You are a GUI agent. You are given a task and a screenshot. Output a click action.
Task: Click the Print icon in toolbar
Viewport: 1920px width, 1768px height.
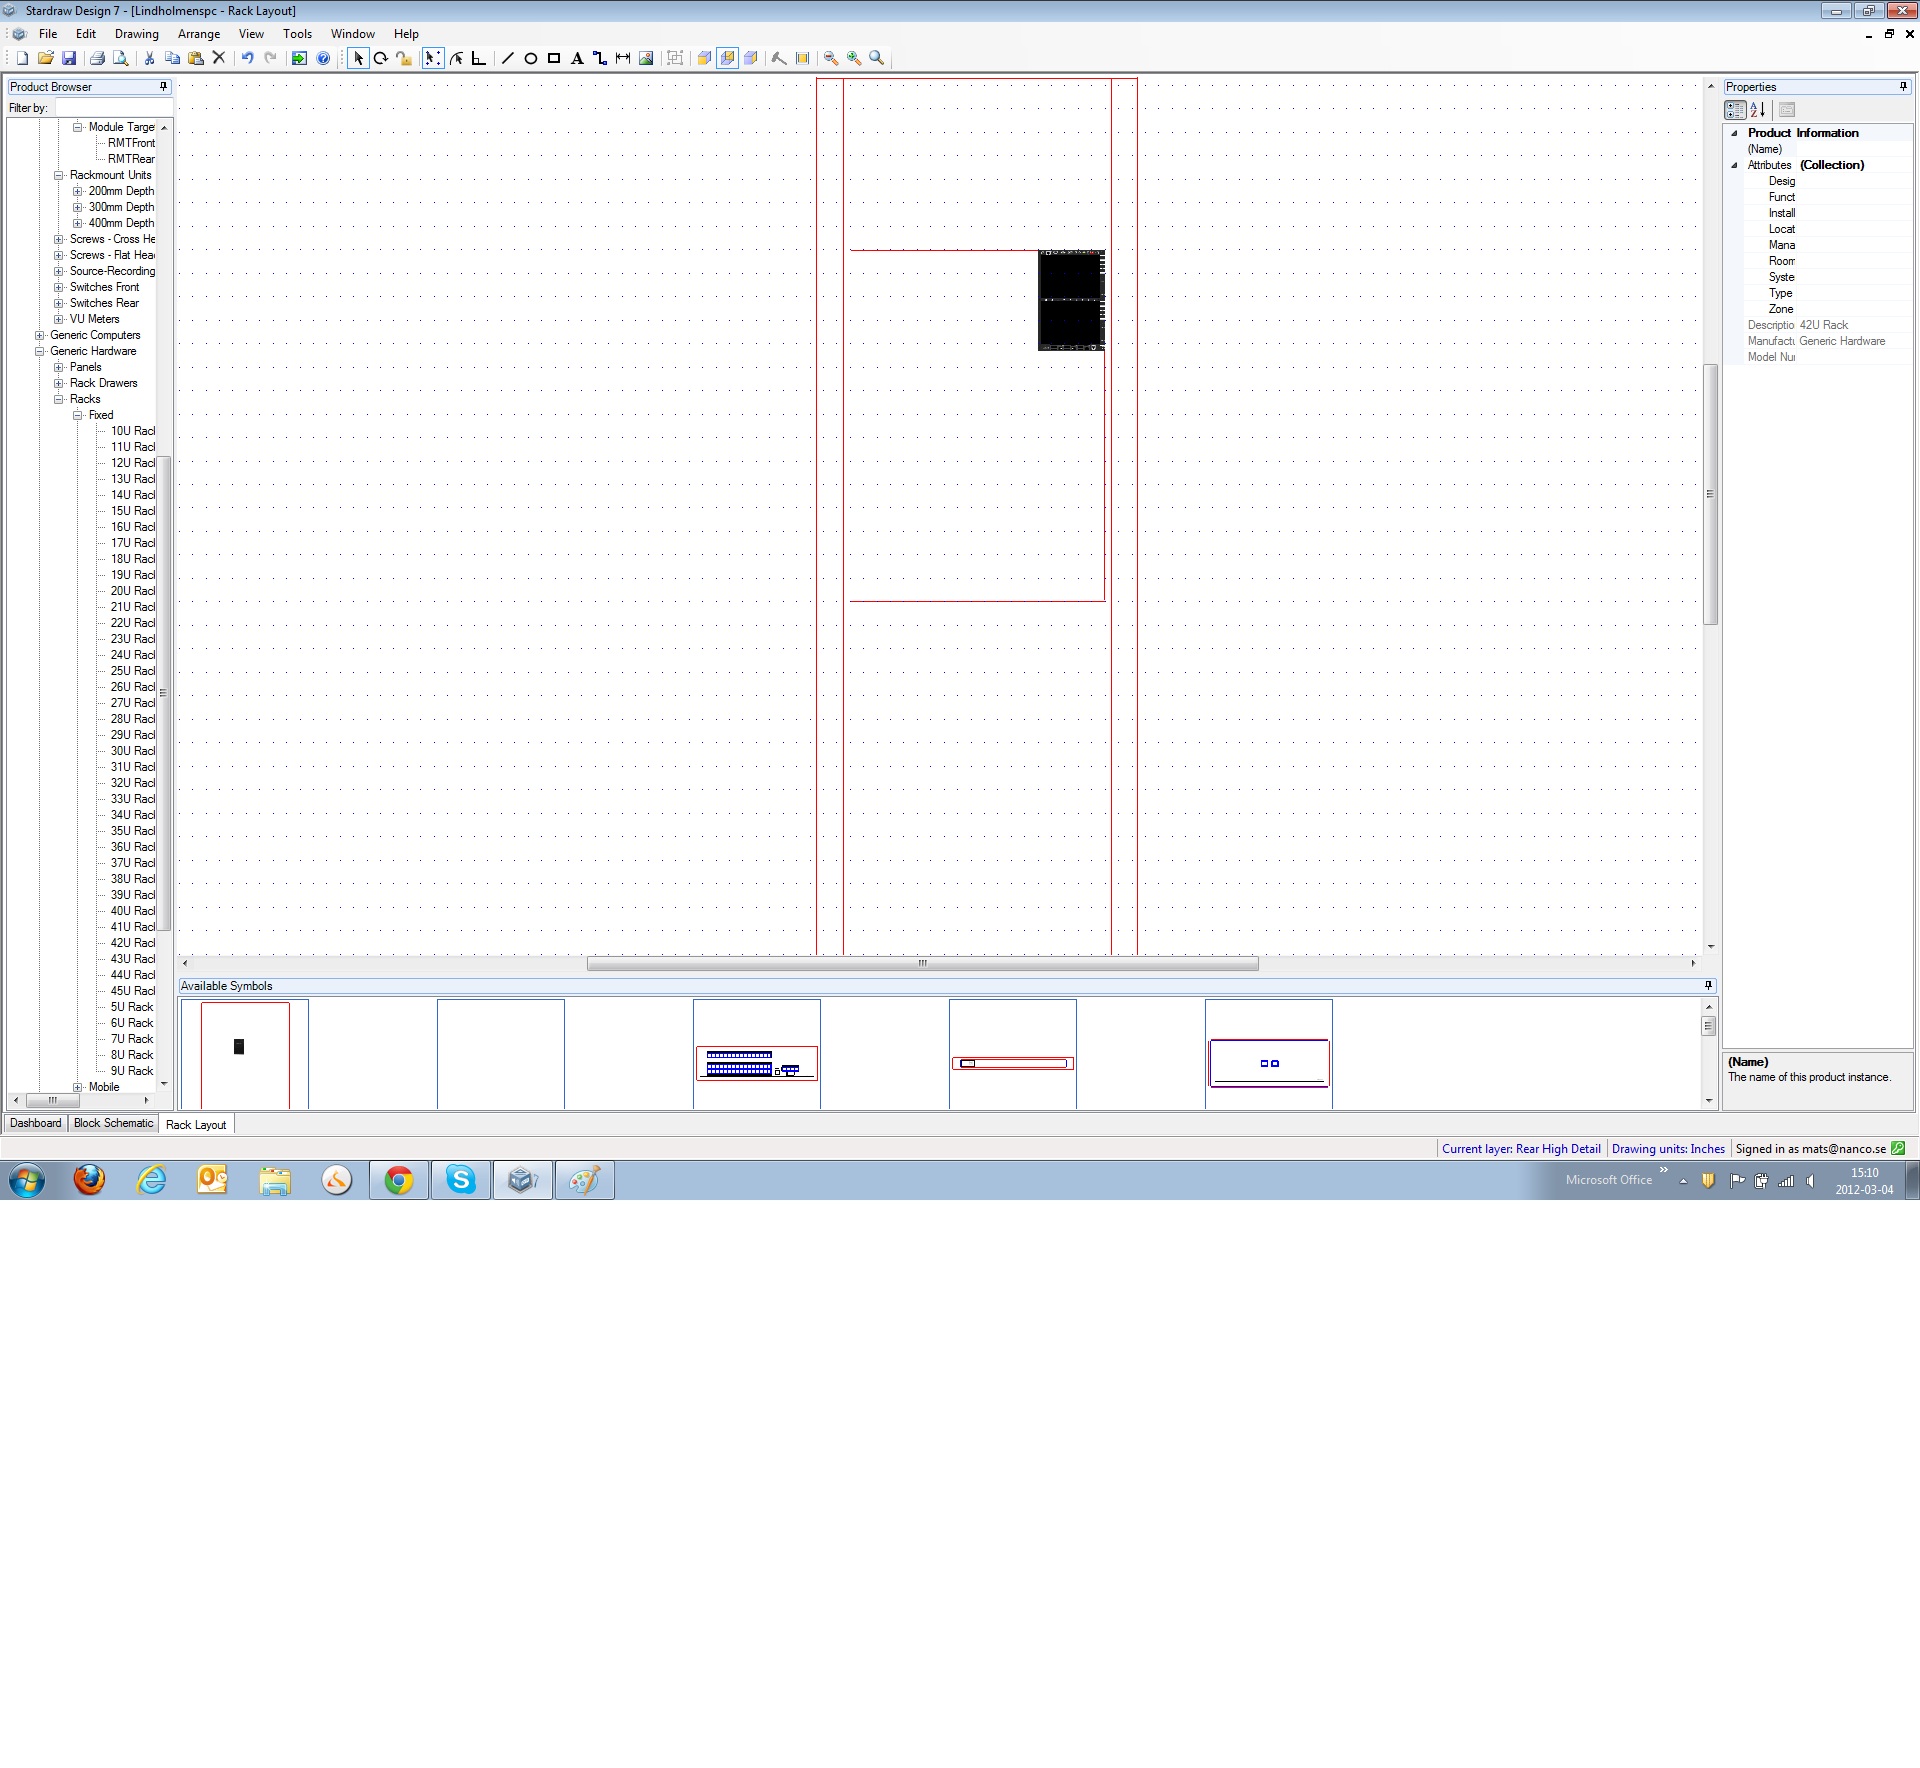97,59
